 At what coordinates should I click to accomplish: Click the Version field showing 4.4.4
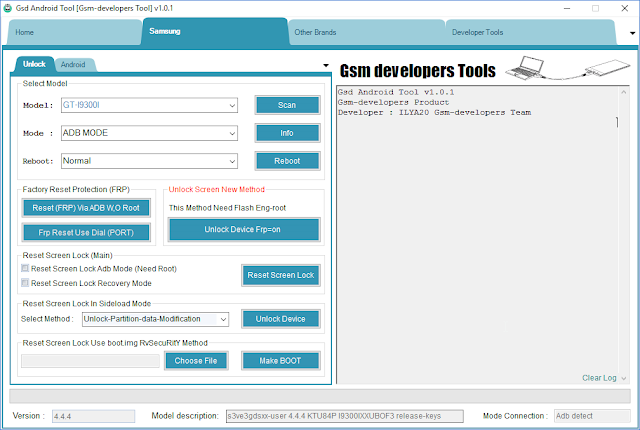(x=93, y=416)
